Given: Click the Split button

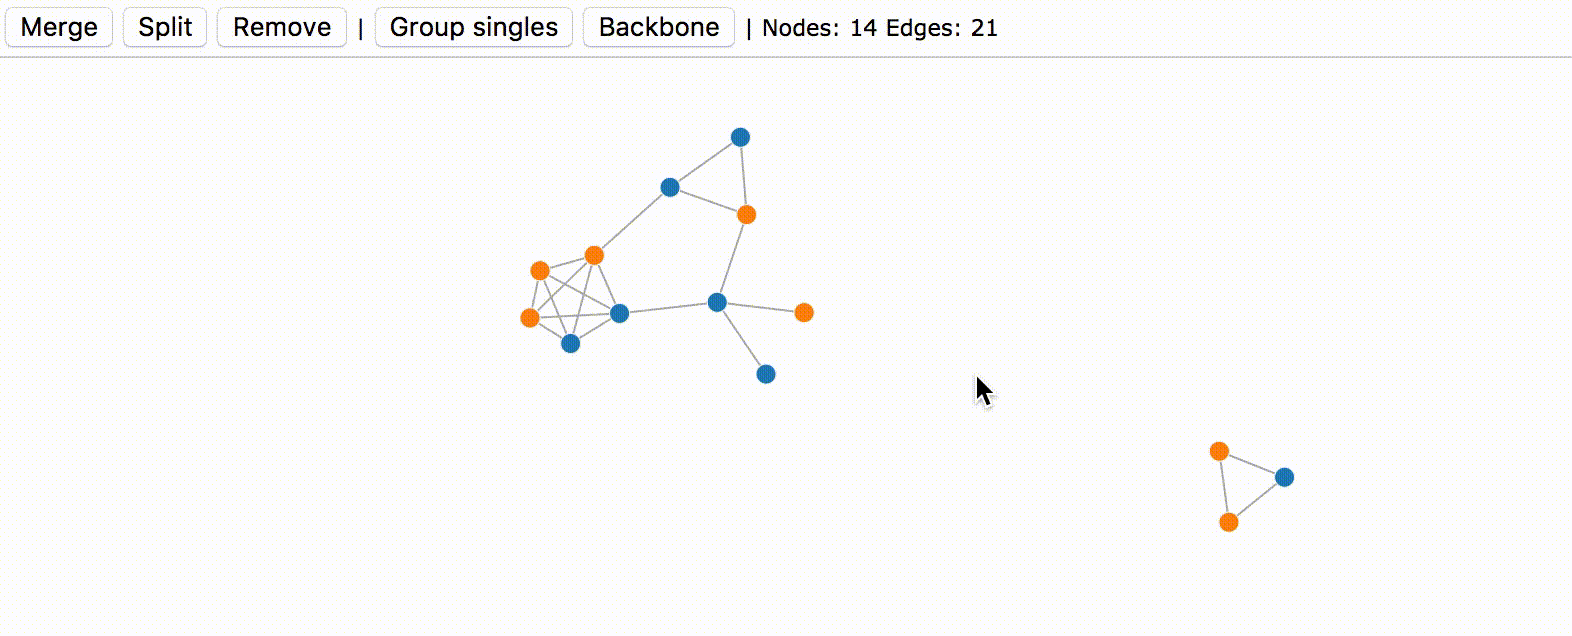Looking at the screenshot, I should [x=165, y=27].
